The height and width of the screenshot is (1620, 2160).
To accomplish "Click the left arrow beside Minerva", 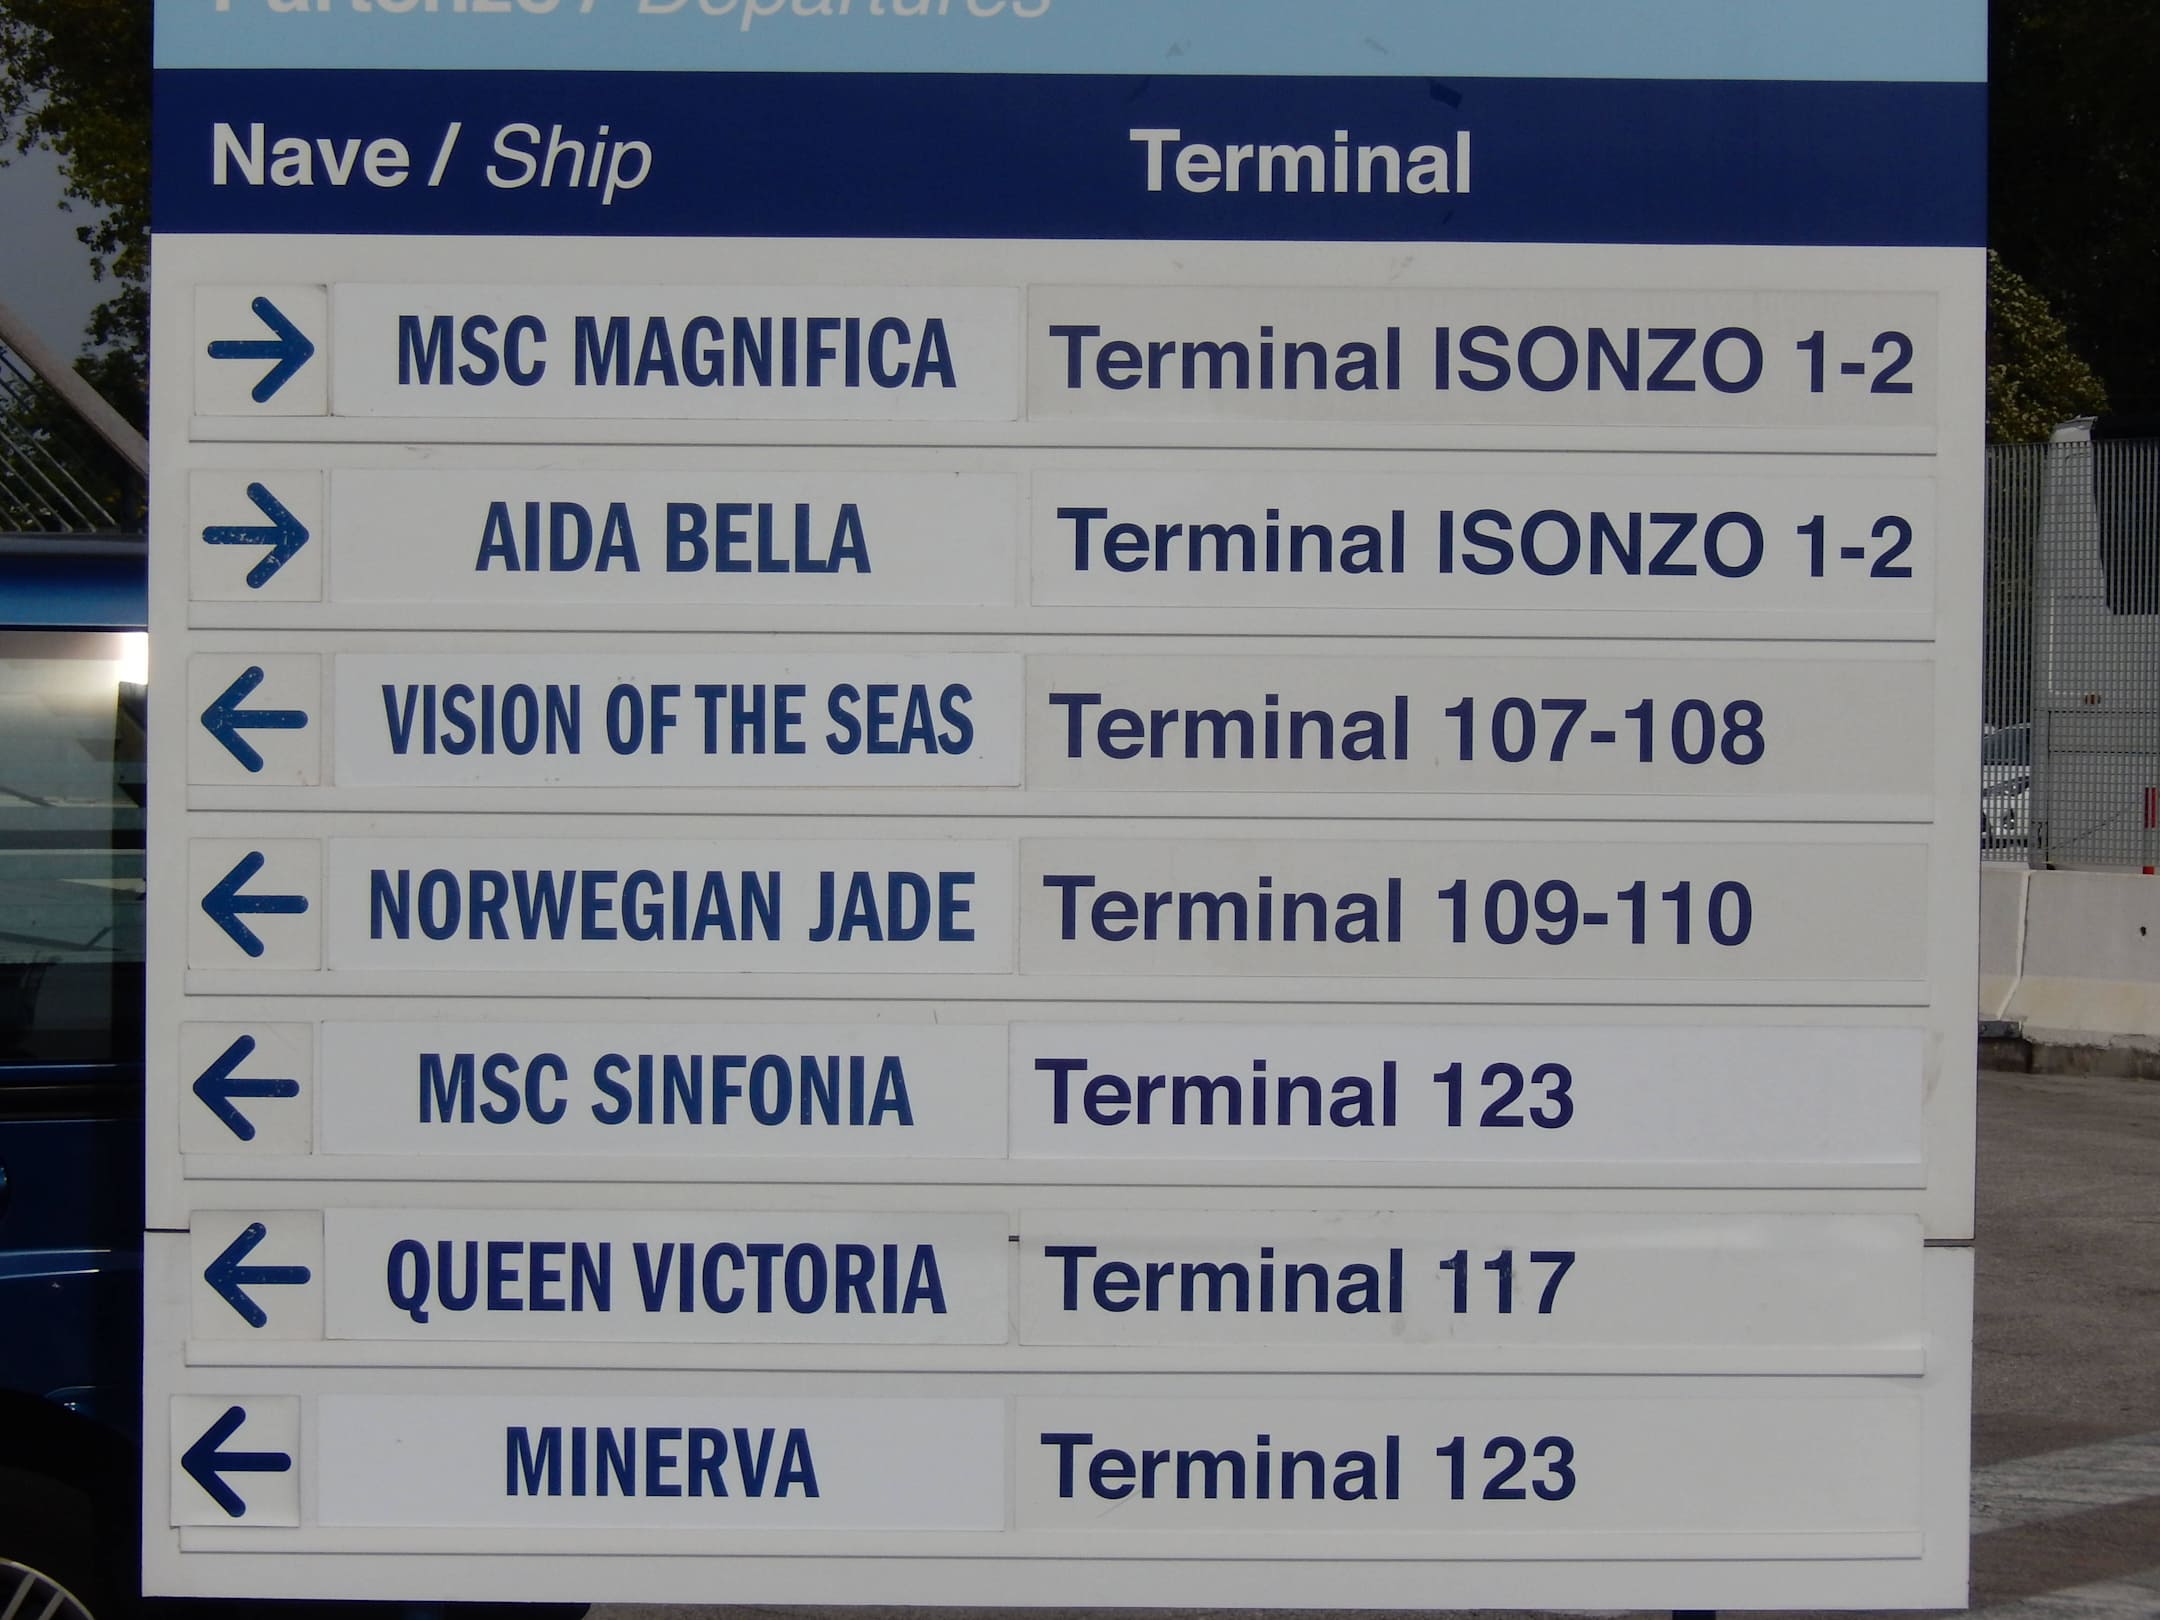I will coord(236,1461).
